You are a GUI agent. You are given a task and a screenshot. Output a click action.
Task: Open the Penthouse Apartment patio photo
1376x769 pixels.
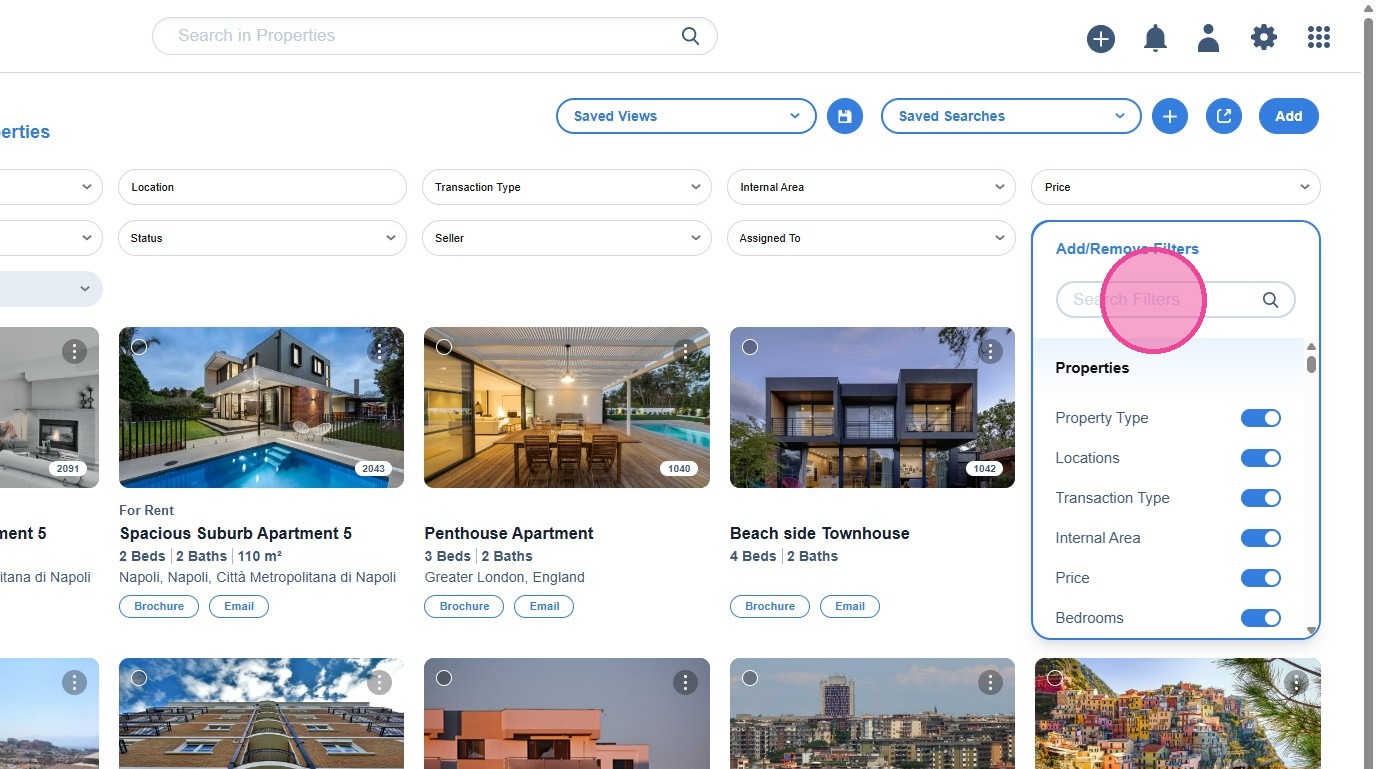point(567,407)
